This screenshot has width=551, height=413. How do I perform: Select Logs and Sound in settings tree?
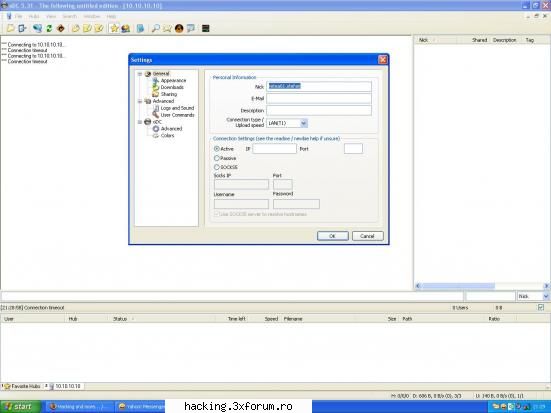tap(177, 108)
